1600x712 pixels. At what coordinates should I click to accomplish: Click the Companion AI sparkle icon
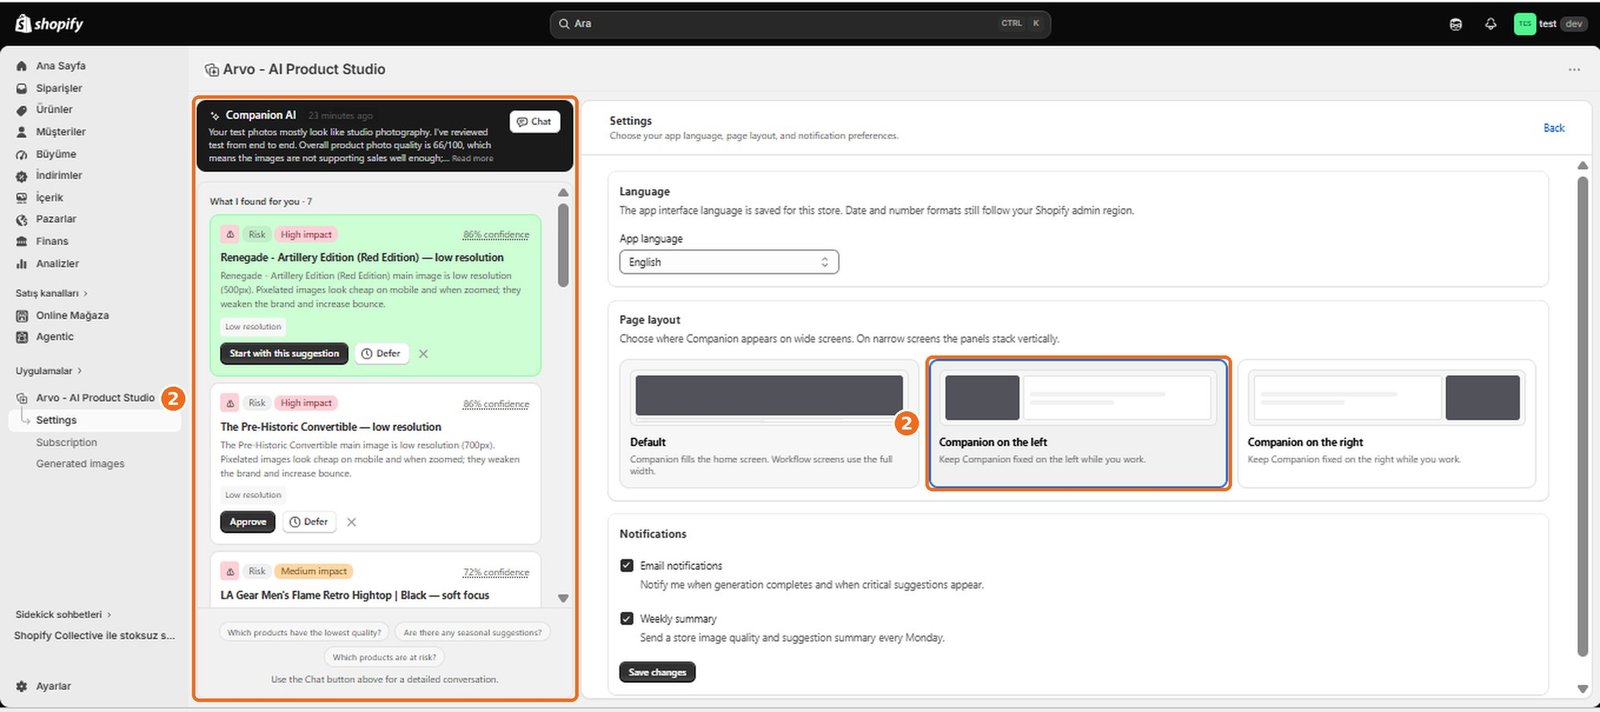click(x=214, y=116)
